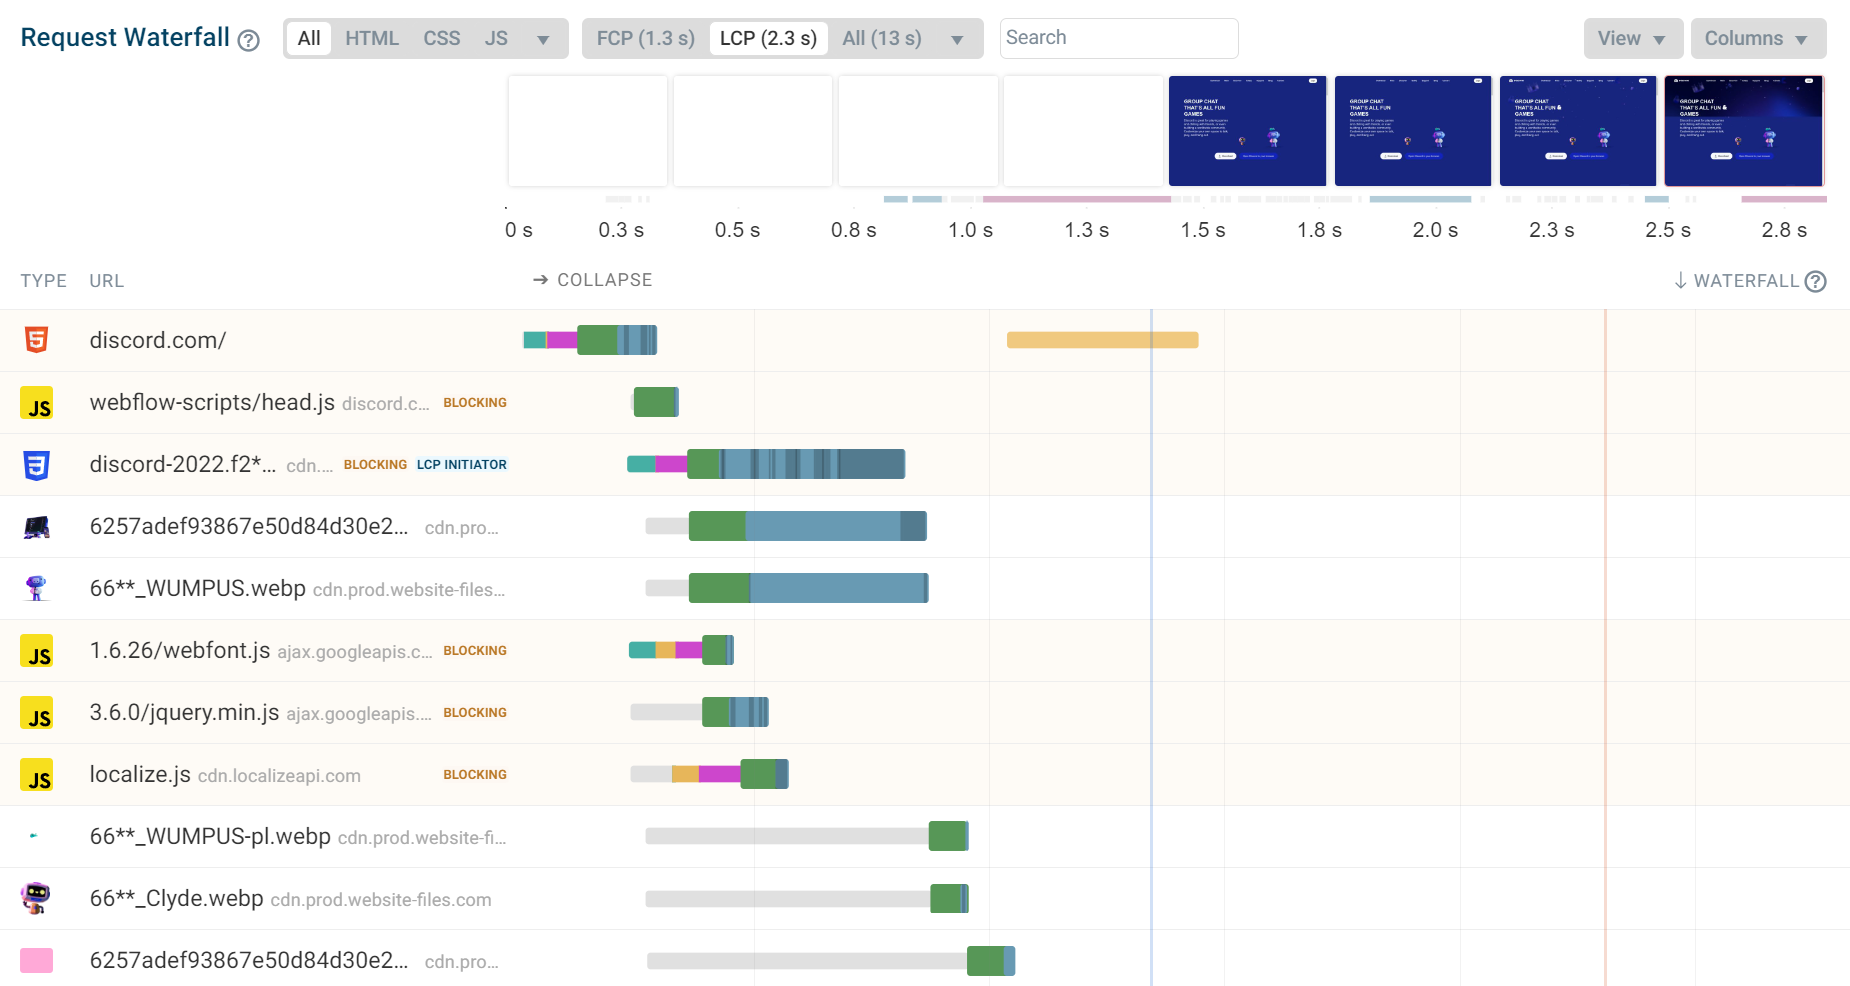
Task: Open the 3.6.0/jquery.min.js request
Action: [x=185, y=712]
